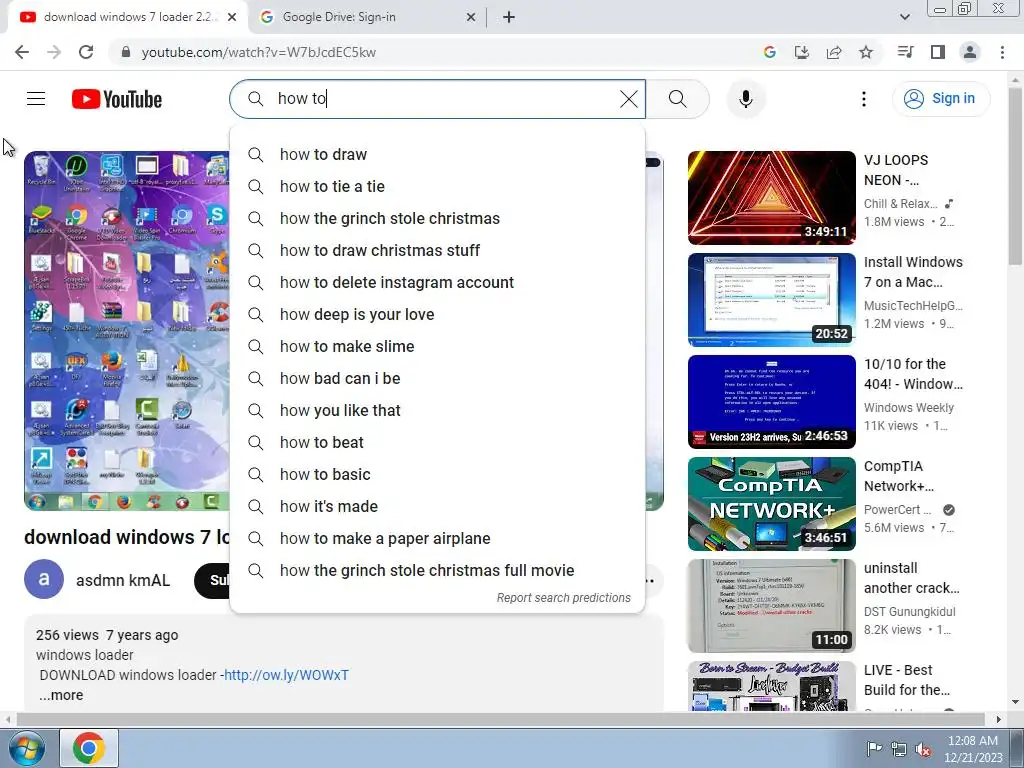This screenshot has width=1024, height=768.
Task: Open Google icon in address bar
Action: (x=770, y=52)
